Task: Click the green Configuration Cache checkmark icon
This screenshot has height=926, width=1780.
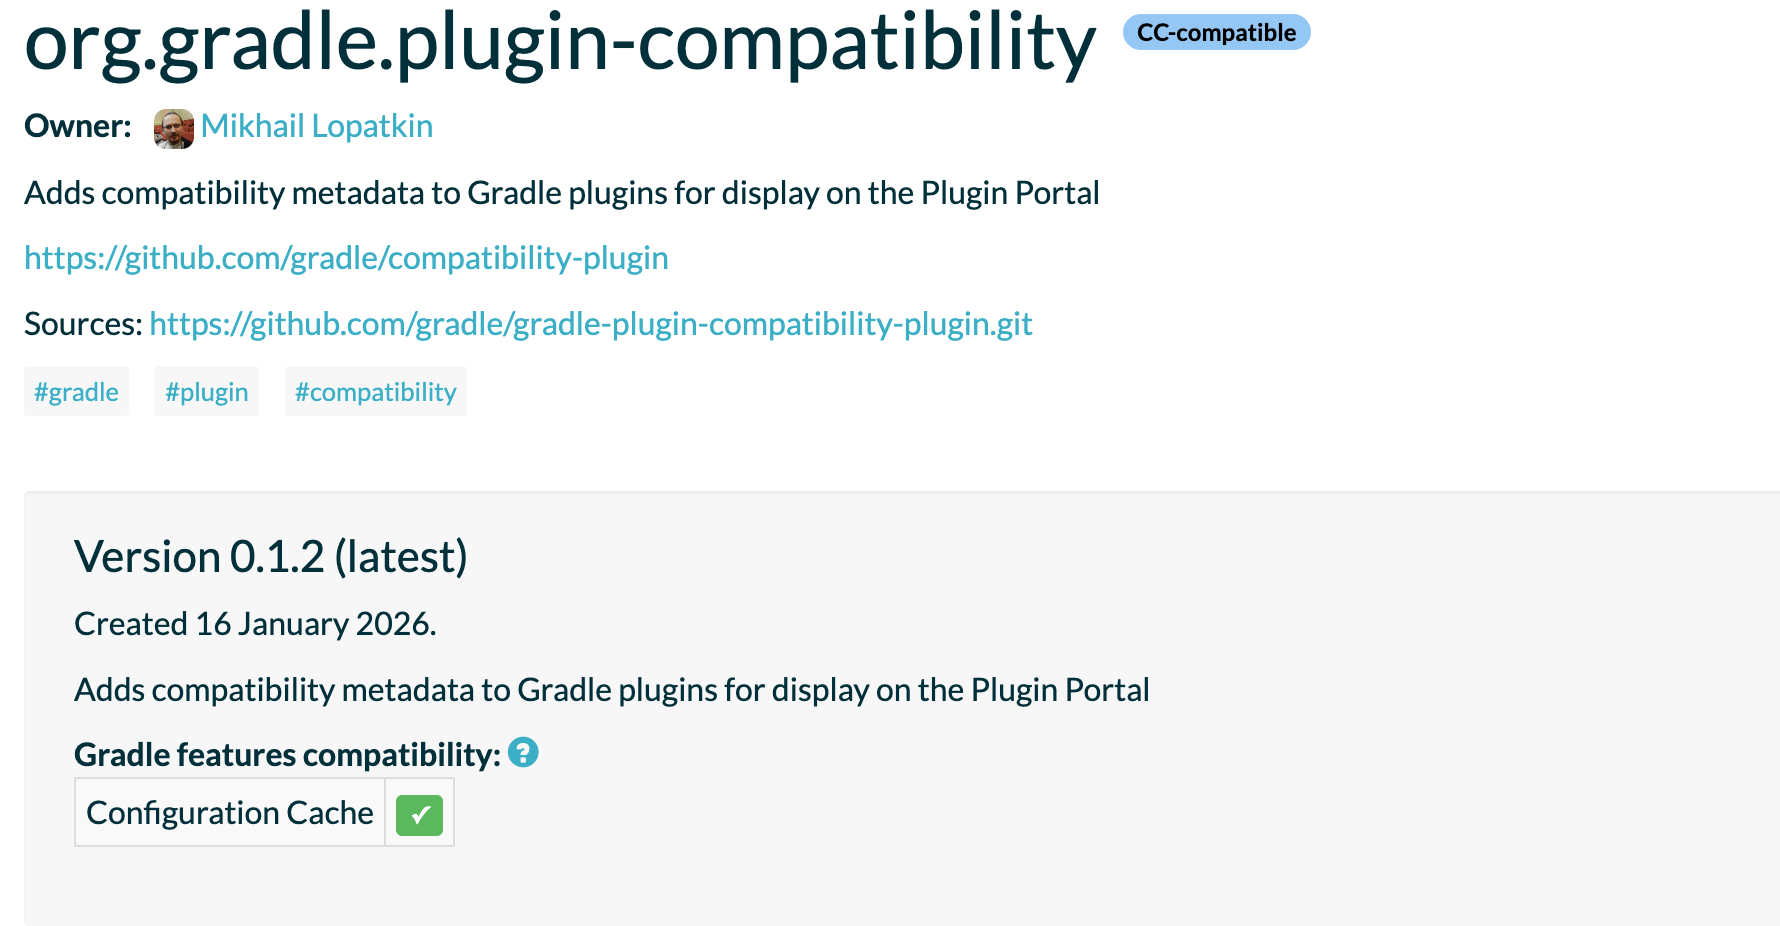Action: 419,814
